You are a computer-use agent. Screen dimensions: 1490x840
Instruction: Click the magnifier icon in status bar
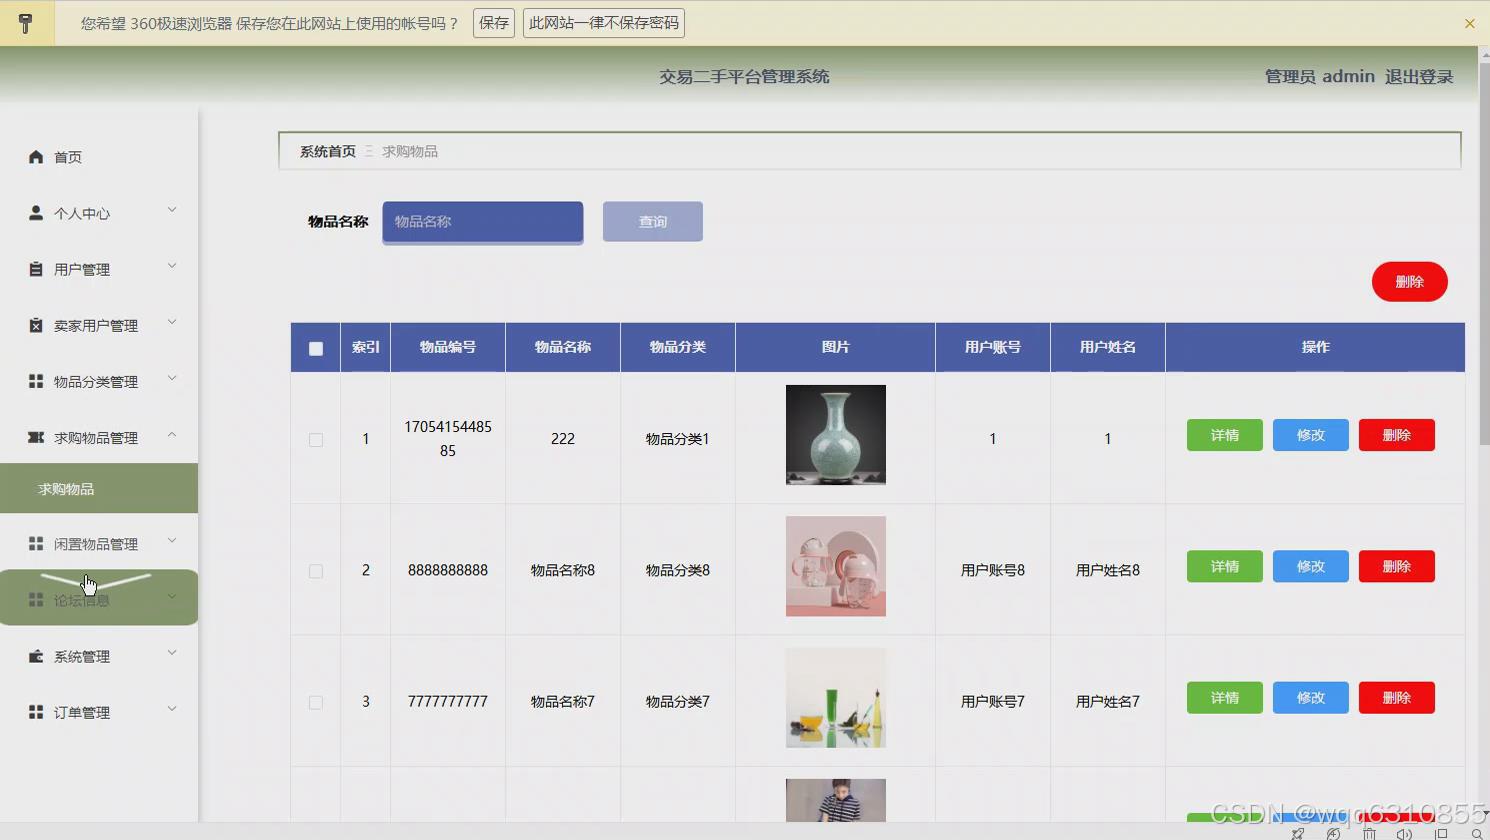pyautogui.click(x=1477, y=833)
